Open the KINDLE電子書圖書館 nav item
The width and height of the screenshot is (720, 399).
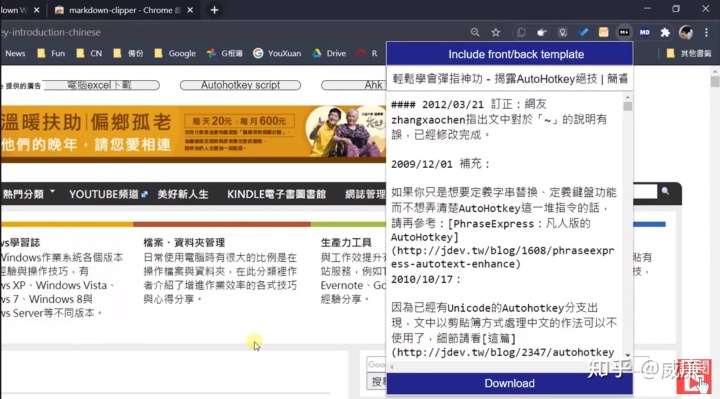pos(276,194)
